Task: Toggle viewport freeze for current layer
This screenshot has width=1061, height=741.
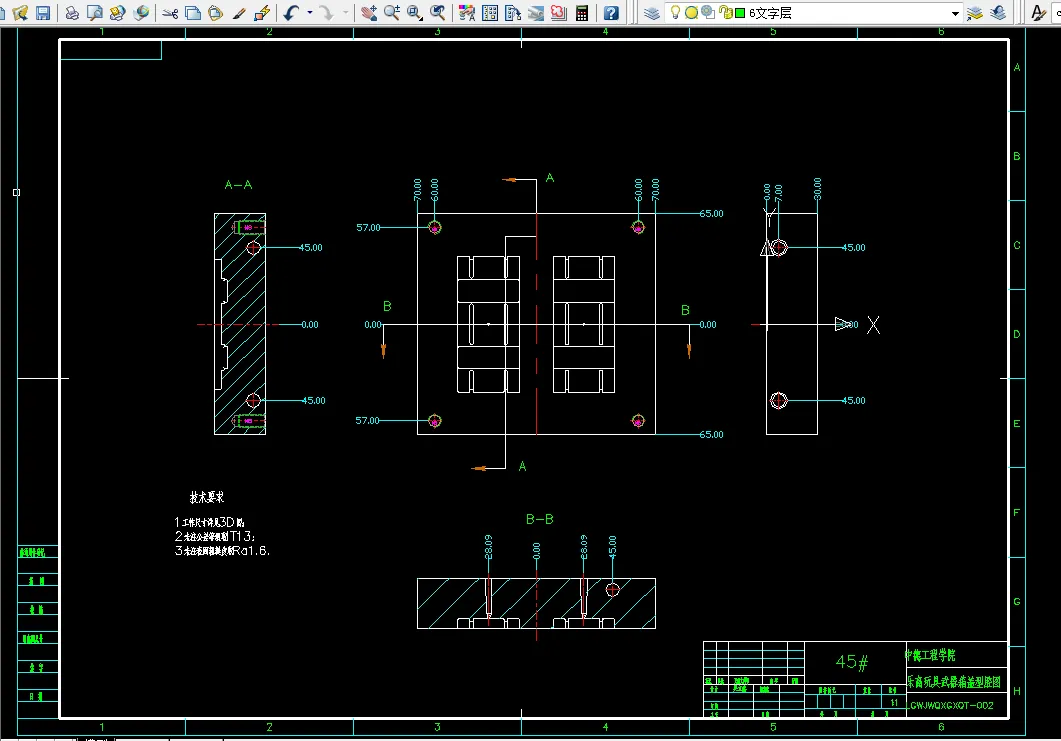Action: coord(708,12)
